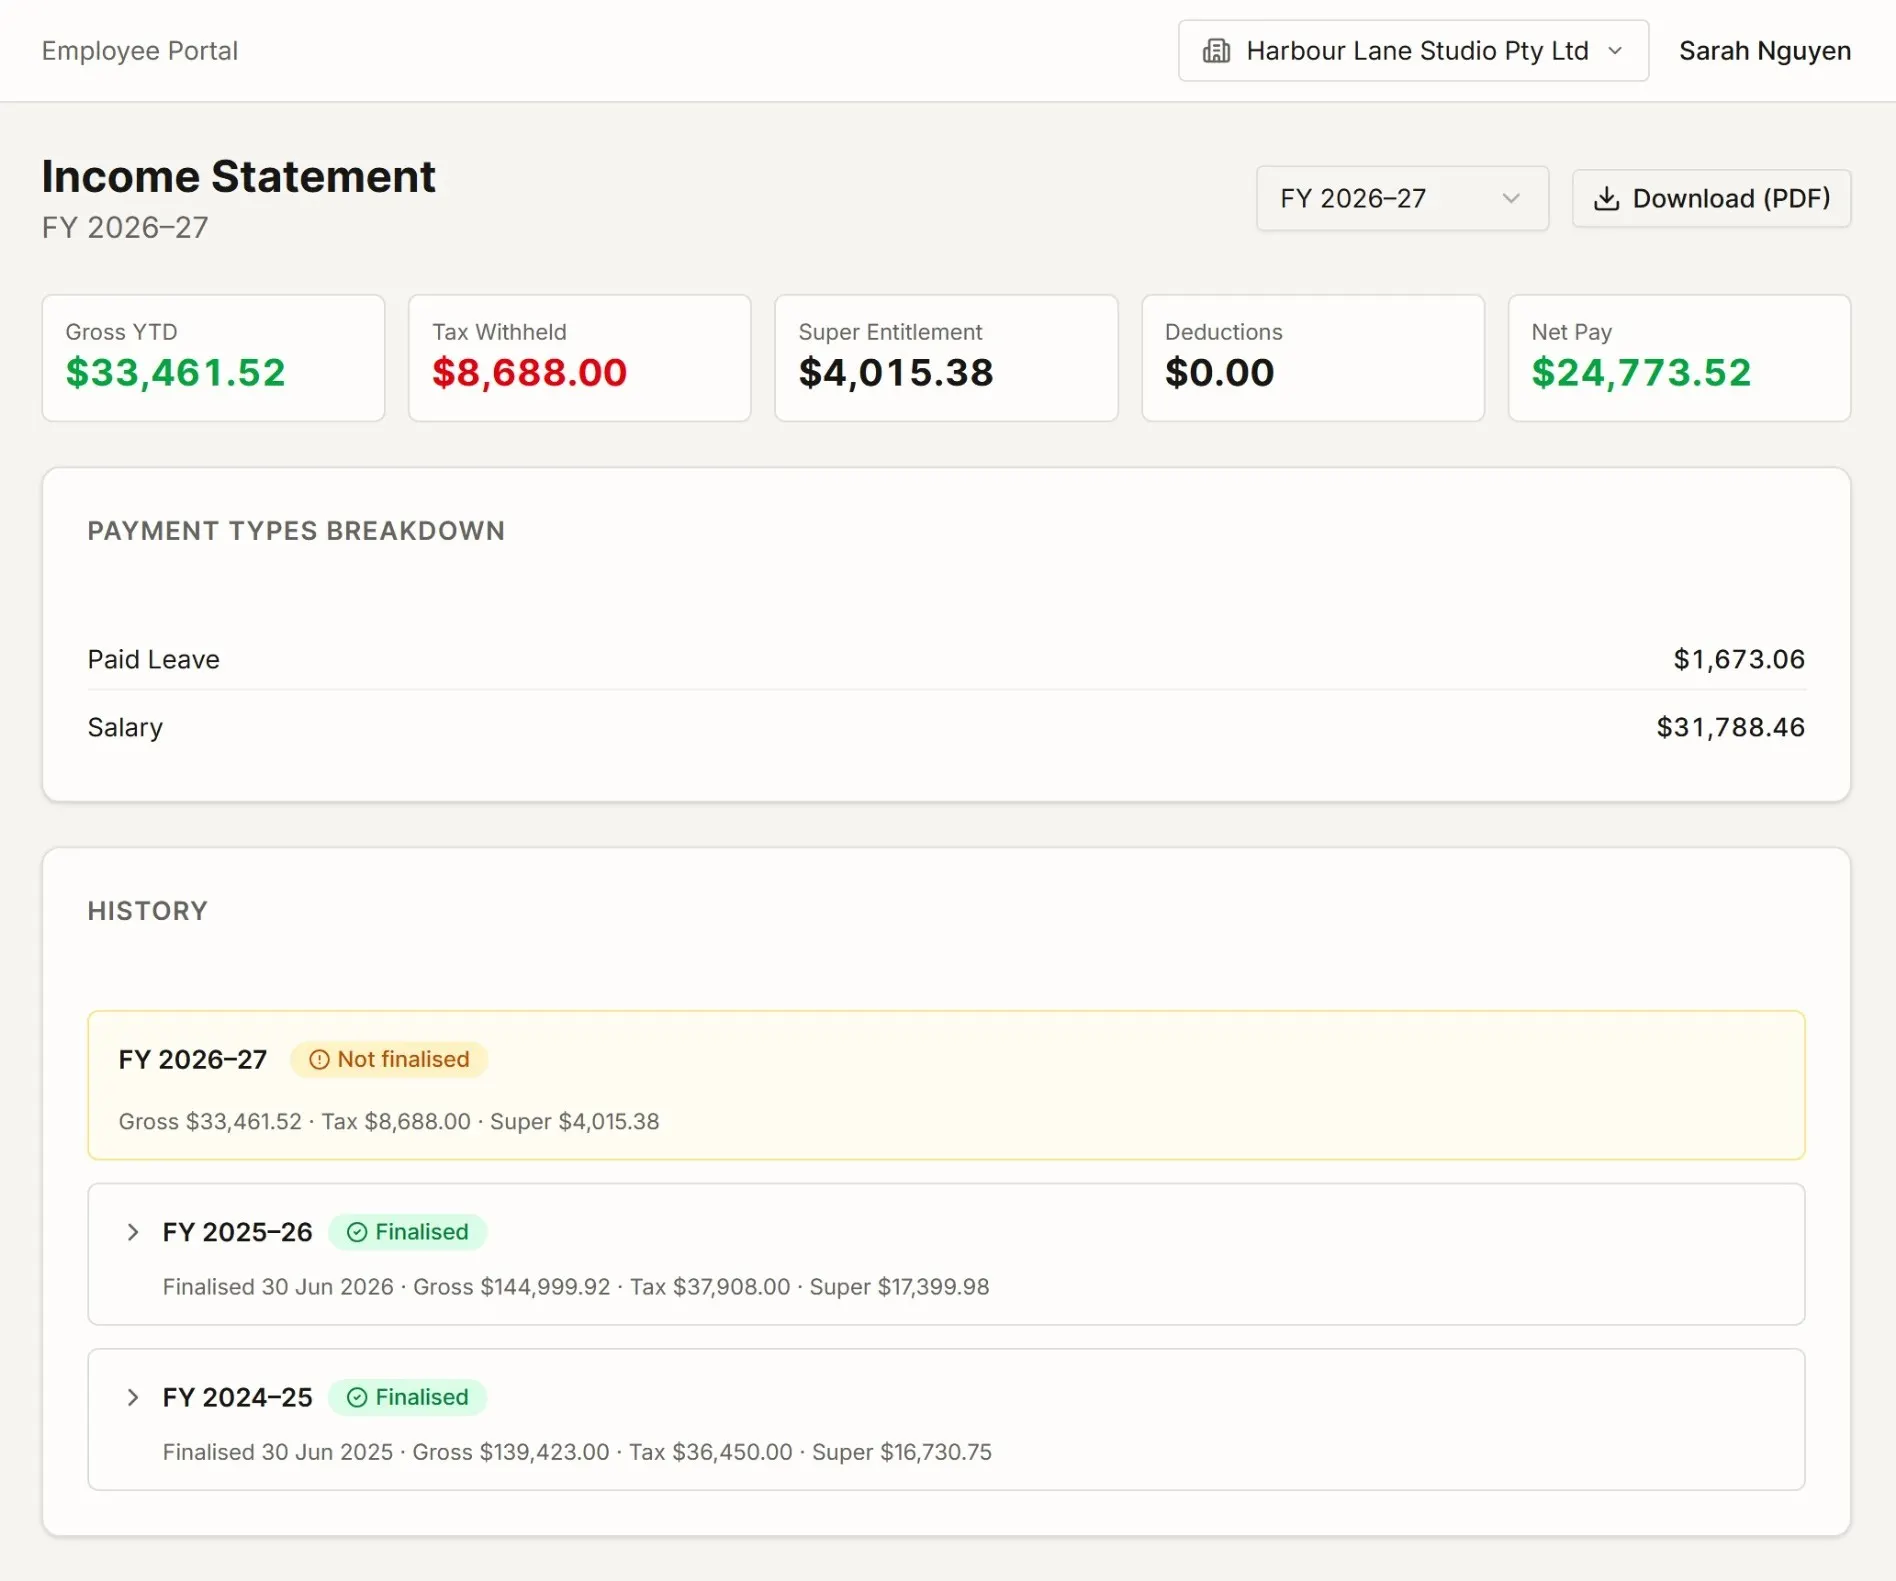Select the Paid Leave row label
1896x1581 pixels.
pos(154,659)
